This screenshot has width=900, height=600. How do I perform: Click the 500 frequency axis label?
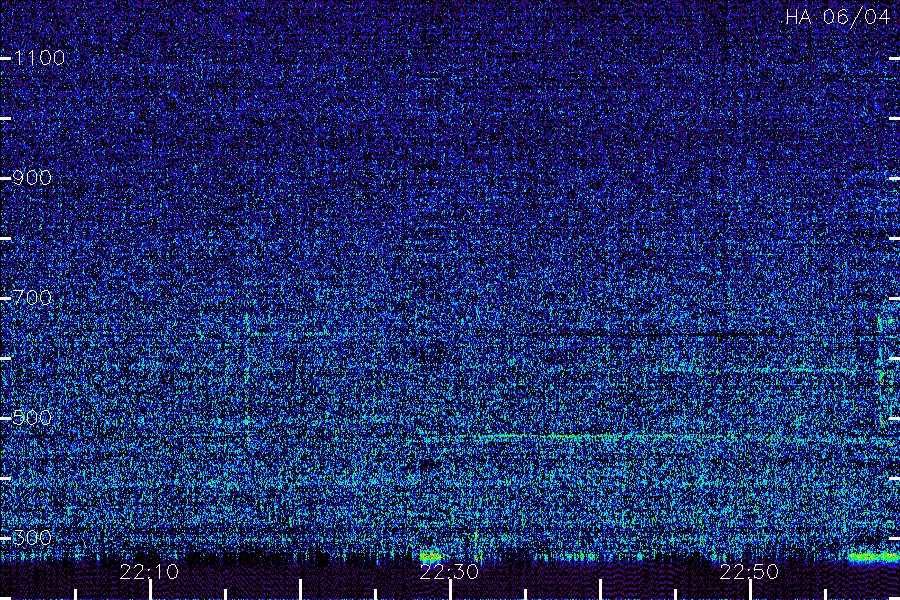pos(32,418)
